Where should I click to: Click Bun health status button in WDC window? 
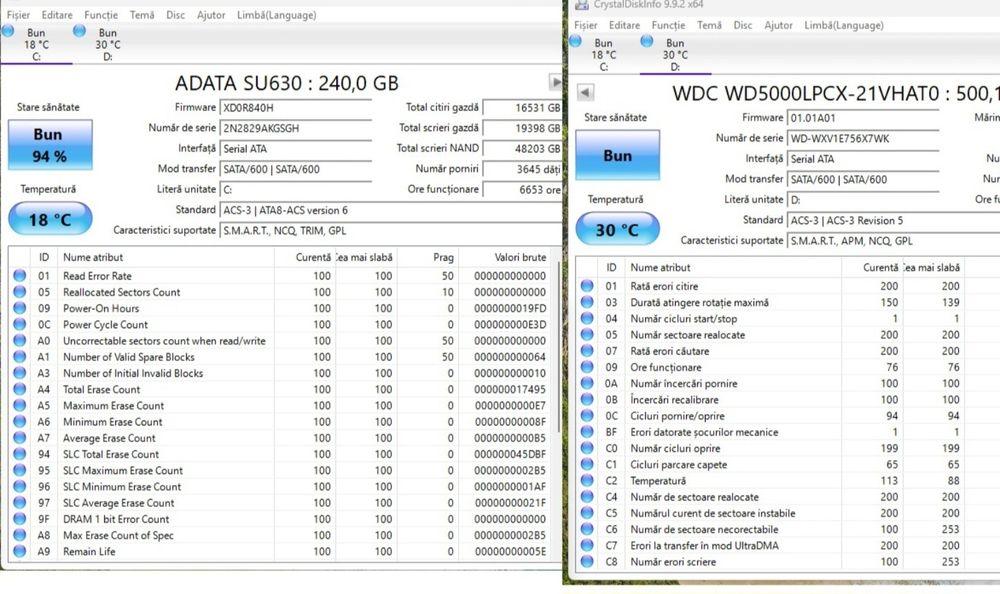point(617,155)
